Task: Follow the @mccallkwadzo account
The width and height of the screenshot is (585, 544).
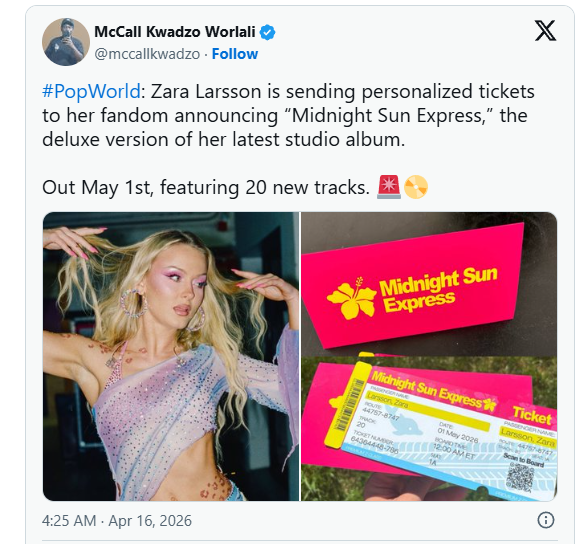Action: [235, 54]
